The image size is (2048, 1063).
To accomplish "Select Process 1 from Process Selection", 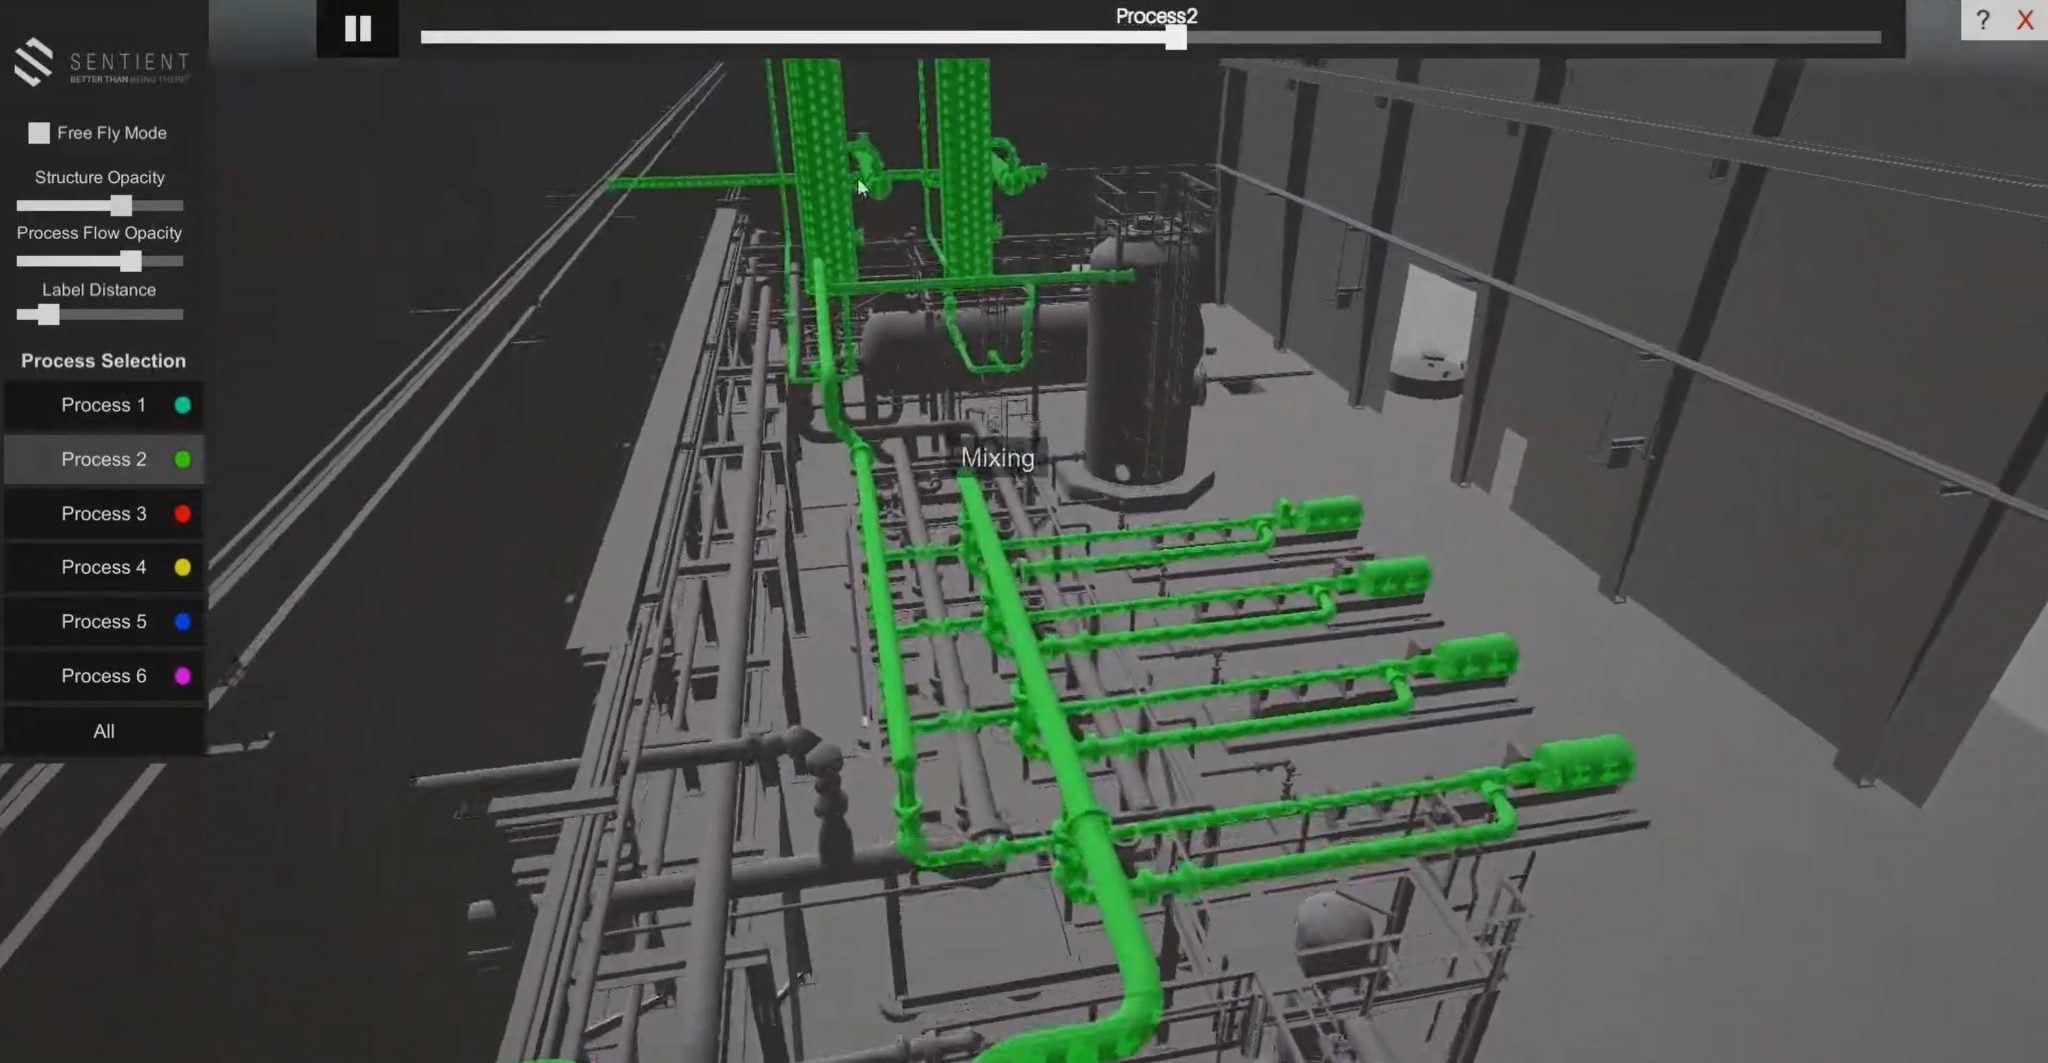I will [x=103, y=405].
